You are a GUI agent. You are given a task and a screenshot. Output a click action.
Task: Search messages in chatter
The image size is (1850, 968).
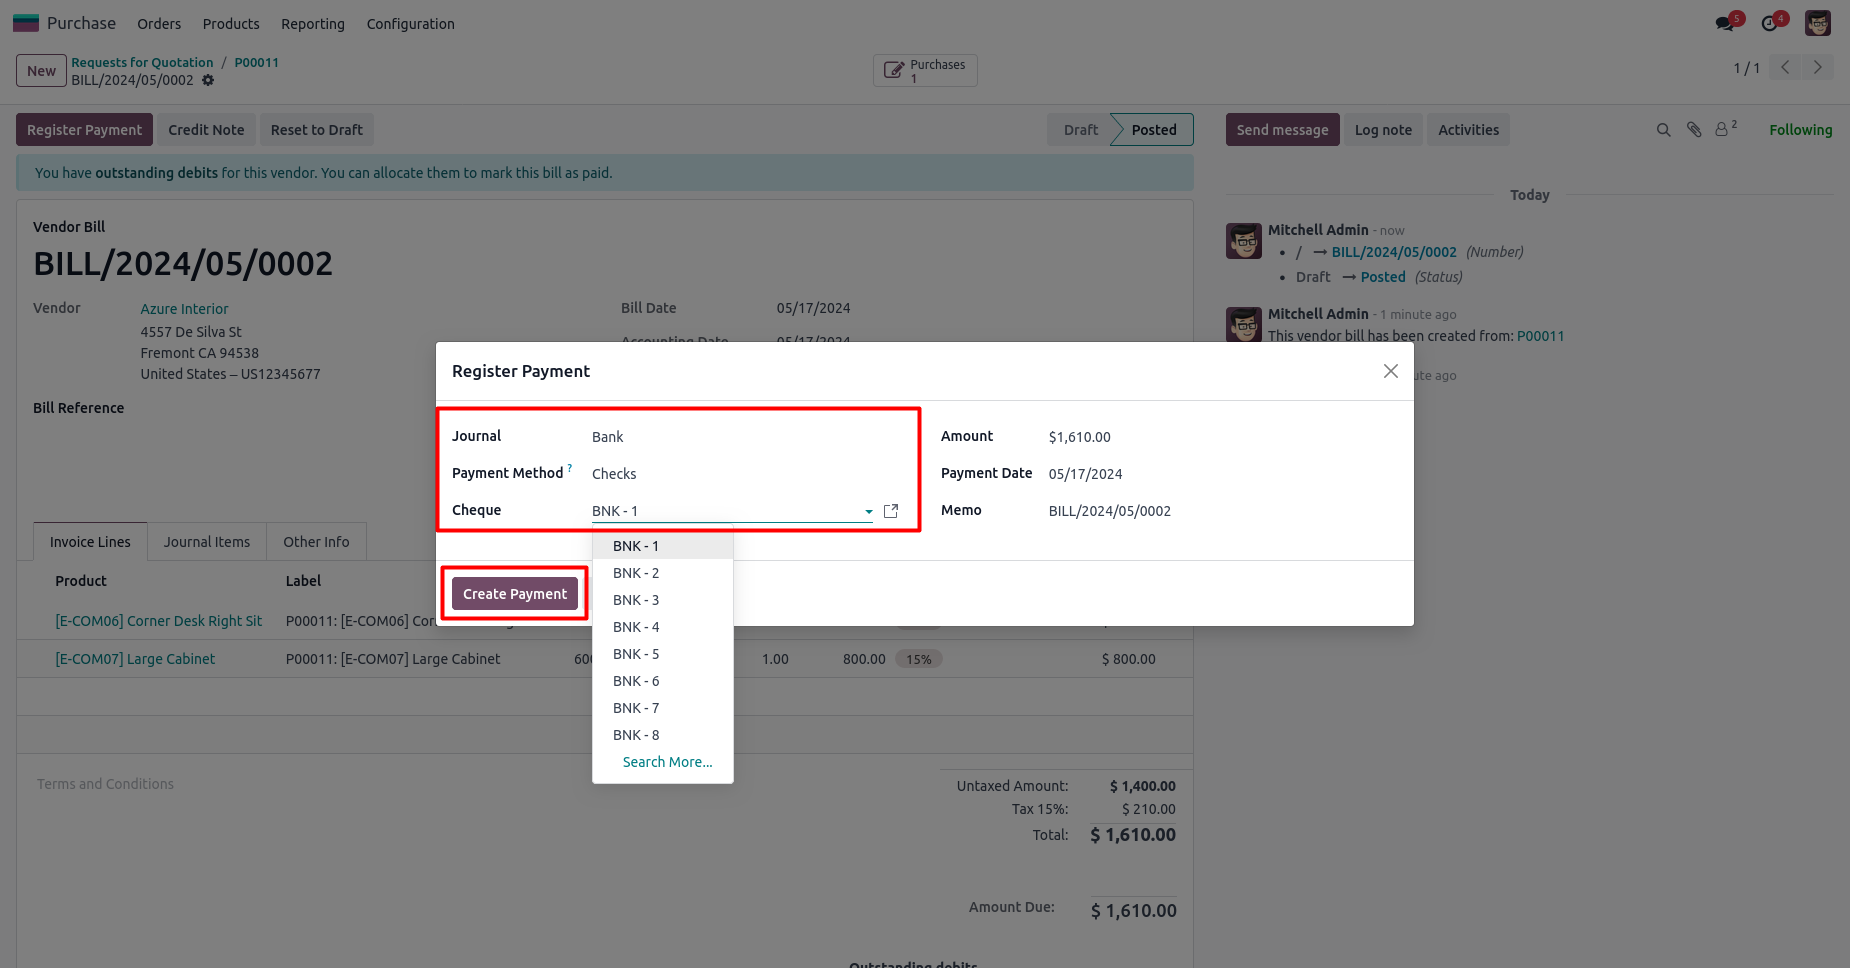click(1663, 130)
